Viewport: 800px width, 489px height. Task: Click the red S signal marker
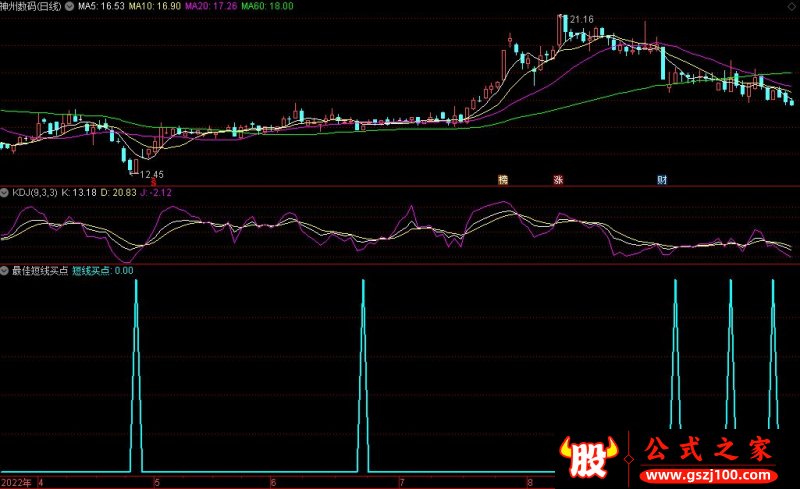click(x=153, y=182)
